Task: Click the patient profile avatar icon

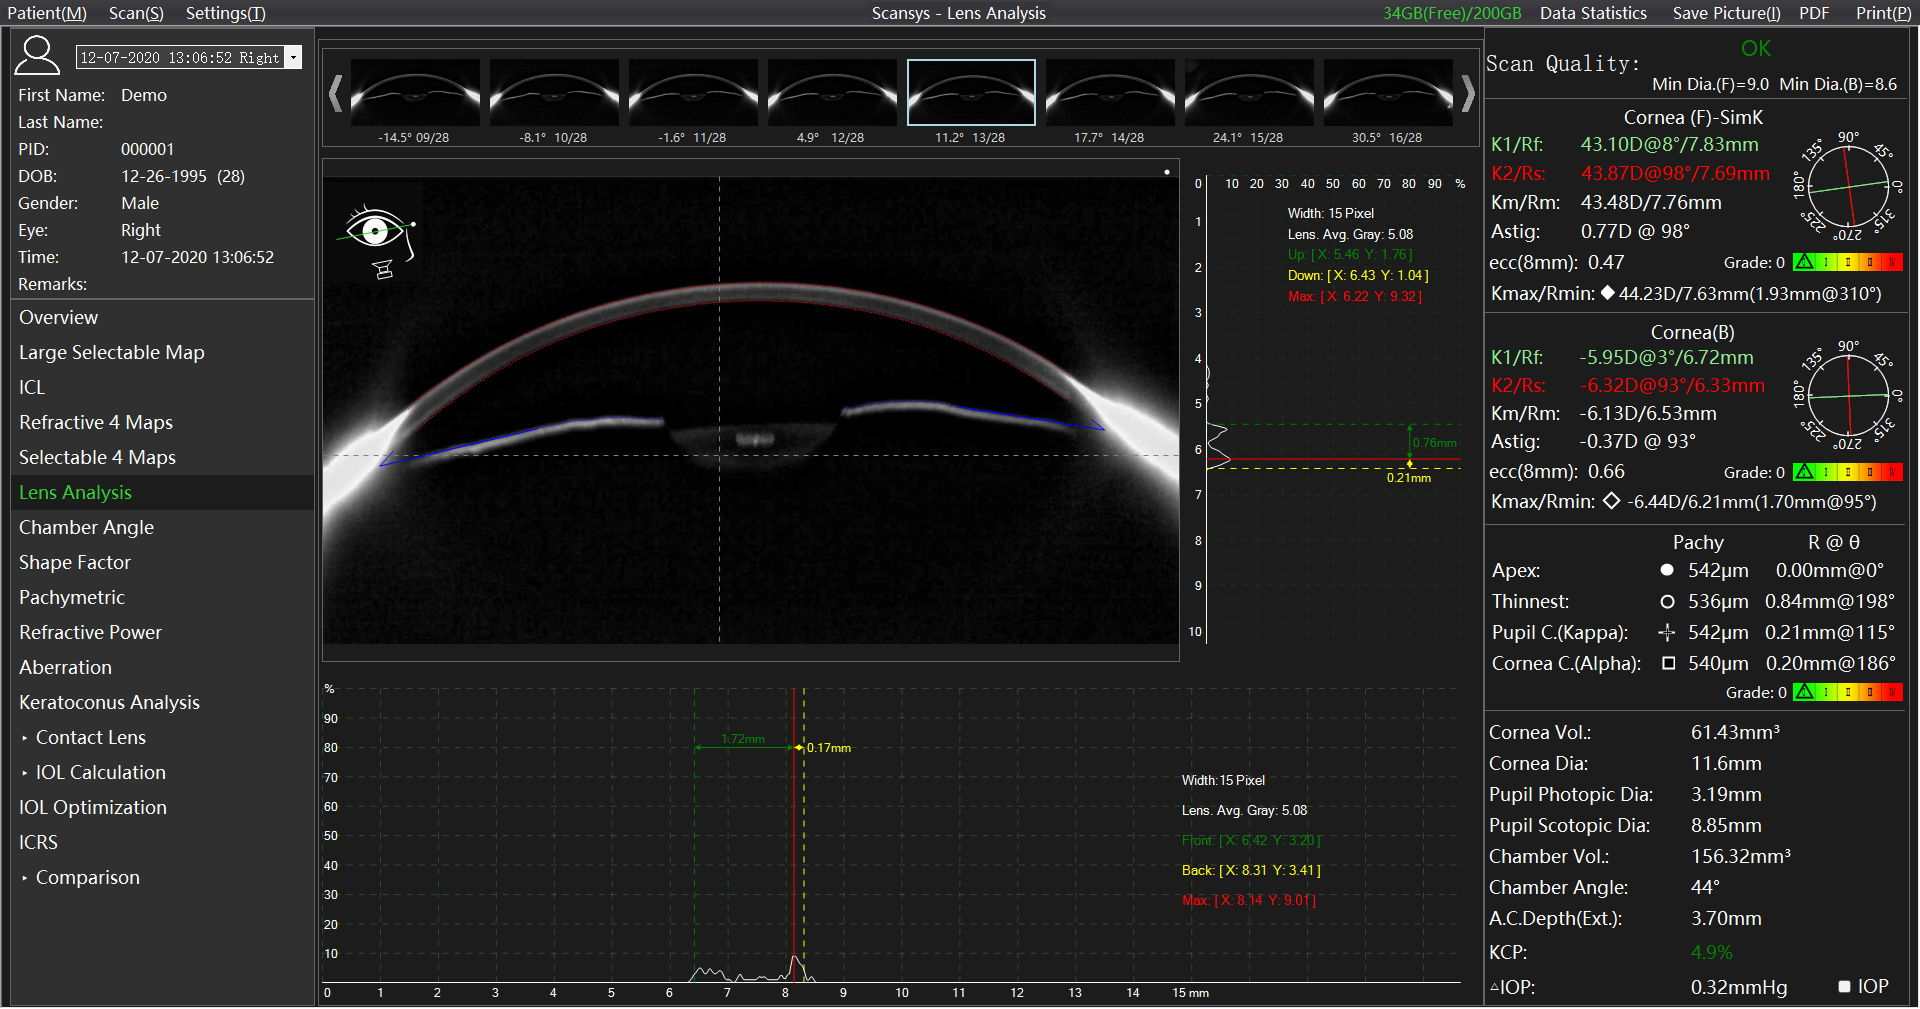Action: coord(37,55)
